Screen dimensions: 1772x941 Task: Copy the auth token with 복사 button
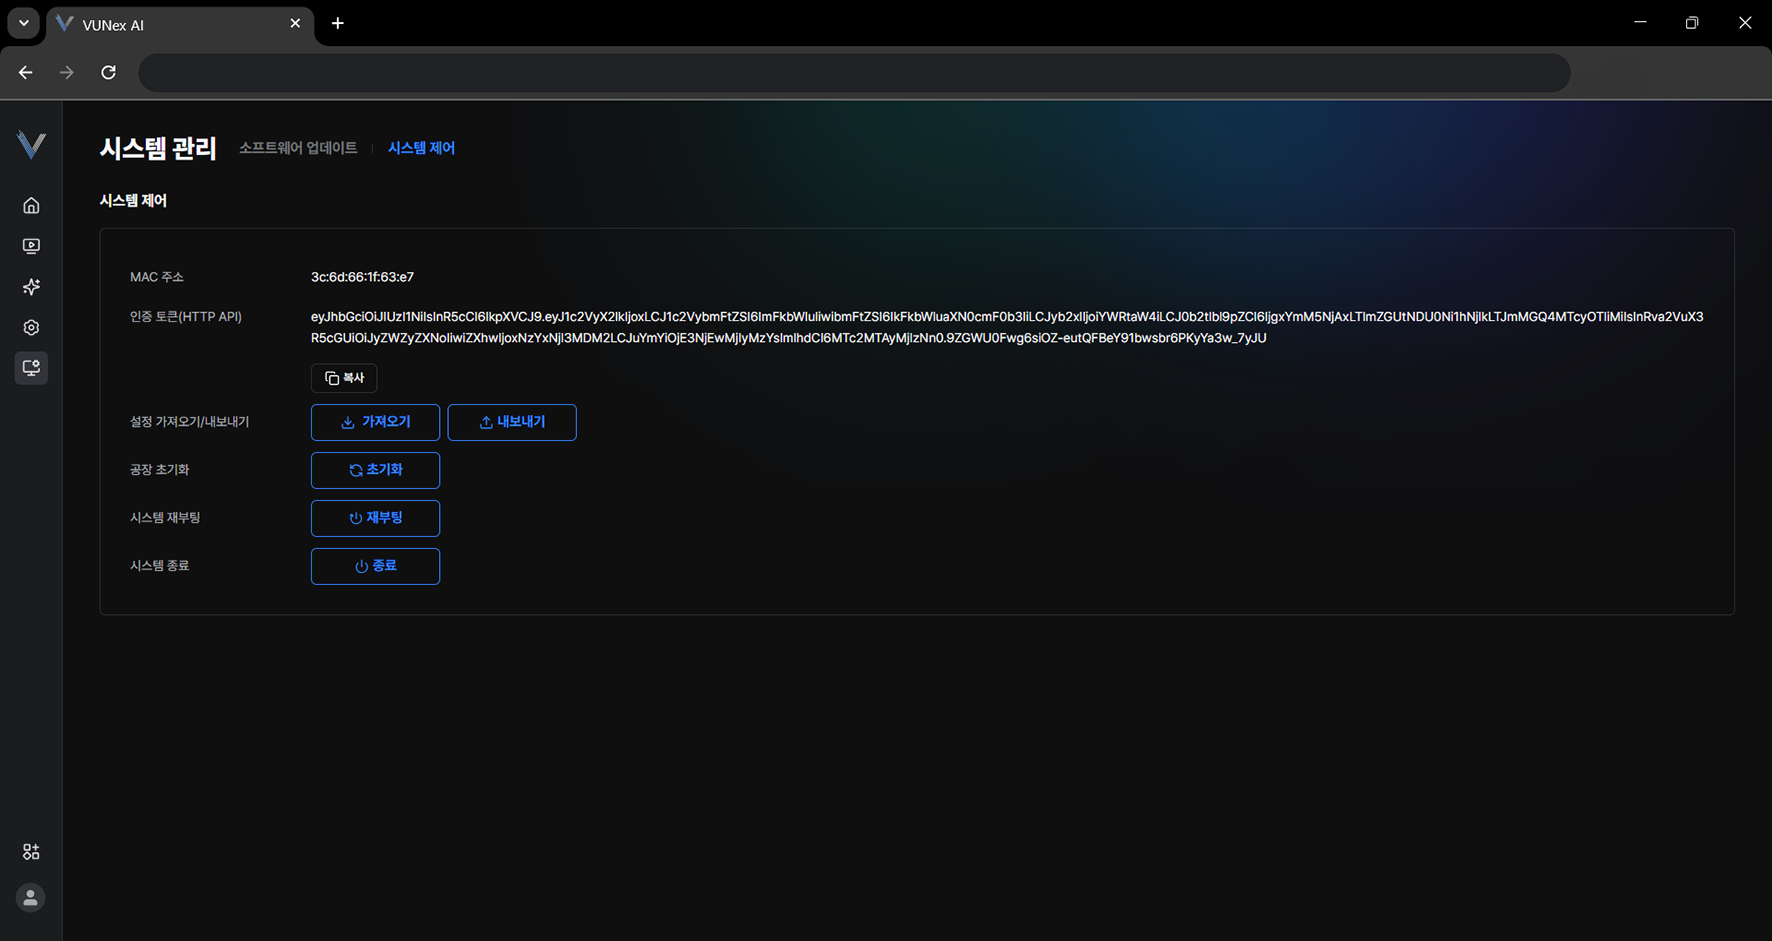tap(344, 378)
